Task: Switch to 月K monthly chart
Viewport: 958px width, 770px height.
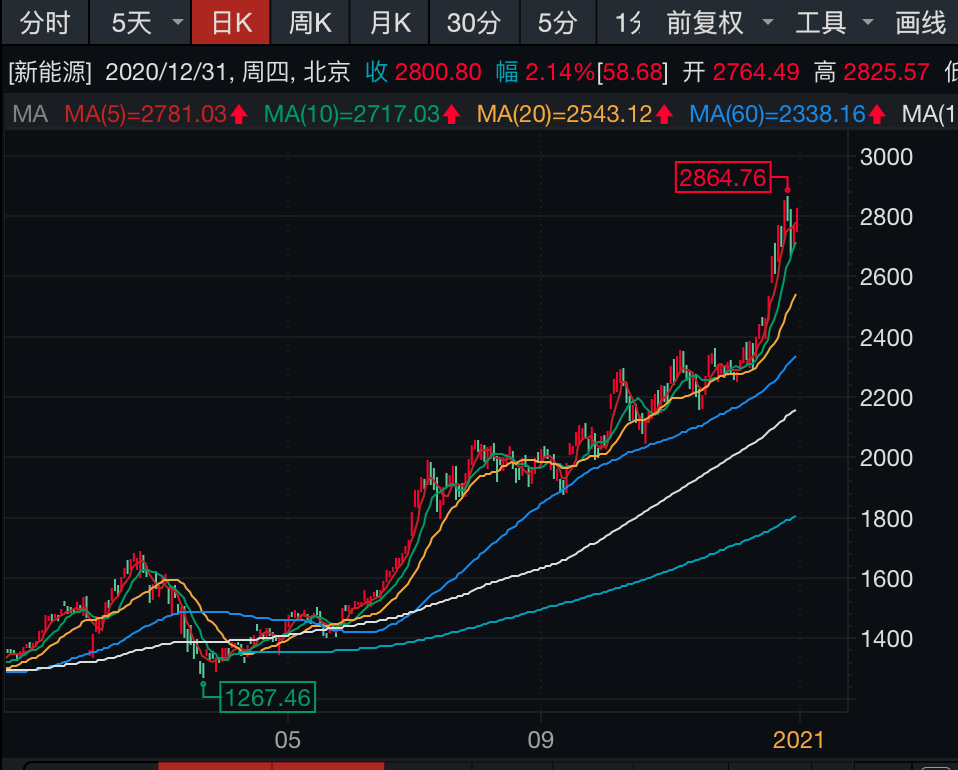Action: tap(390, 22)
